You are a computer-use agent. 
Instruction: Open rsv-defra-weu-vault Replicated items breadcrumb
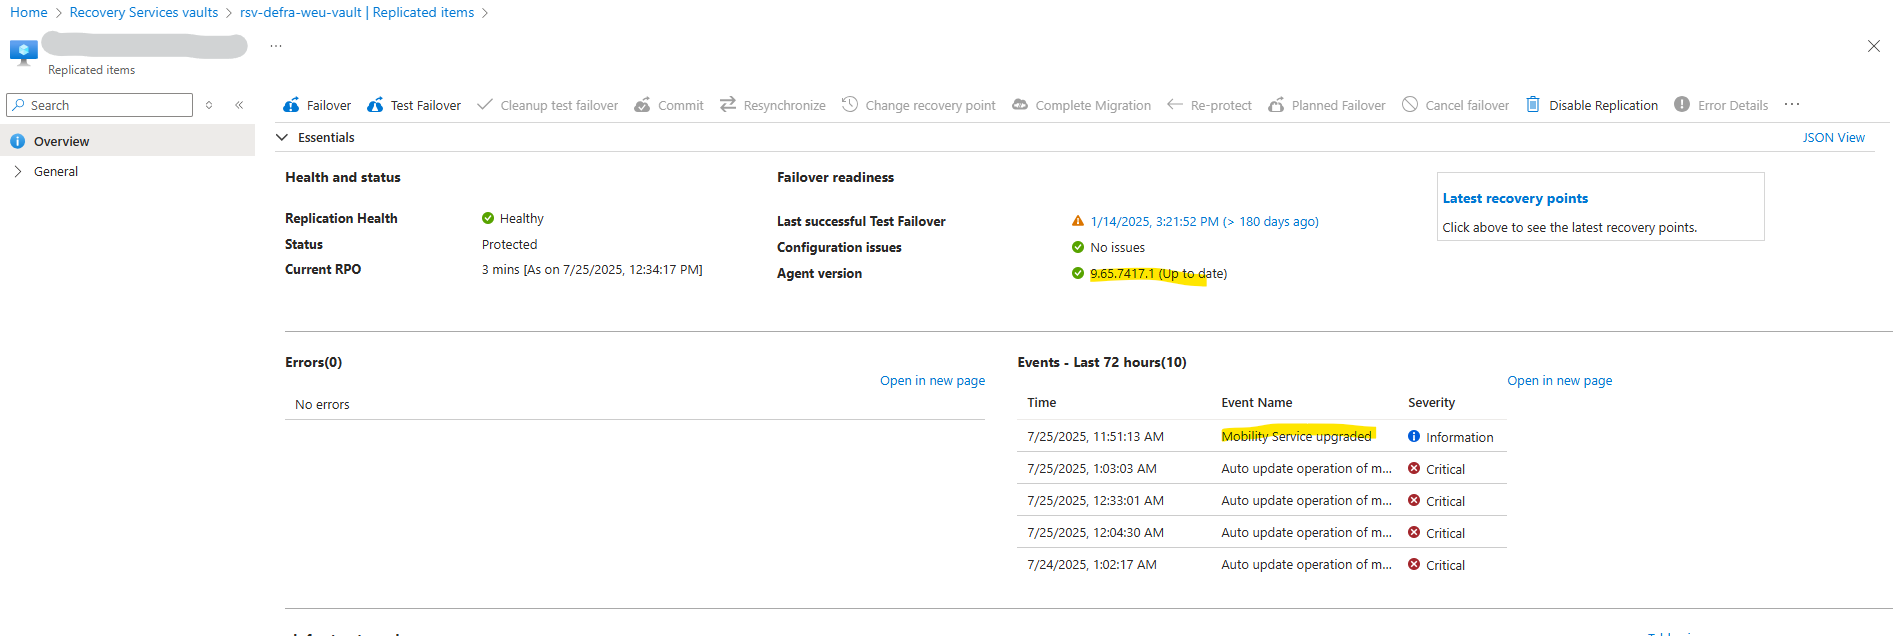(357, 12)
